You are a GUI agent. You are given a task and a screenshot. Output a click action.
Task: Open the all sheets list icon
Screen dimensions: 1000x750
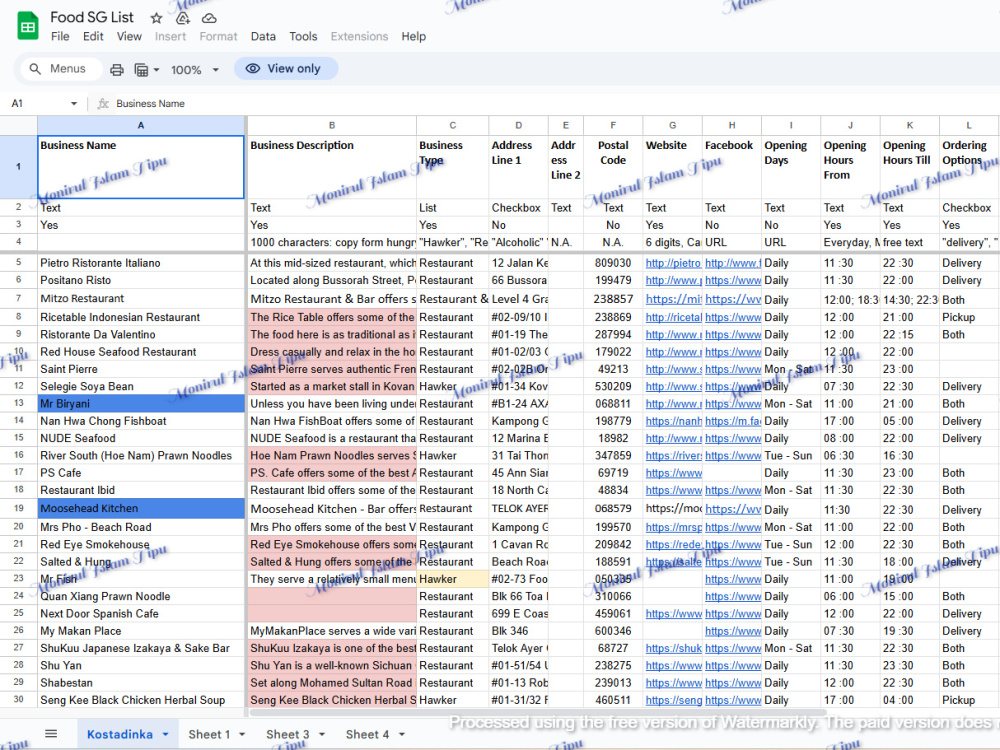[x=51, y=733]
